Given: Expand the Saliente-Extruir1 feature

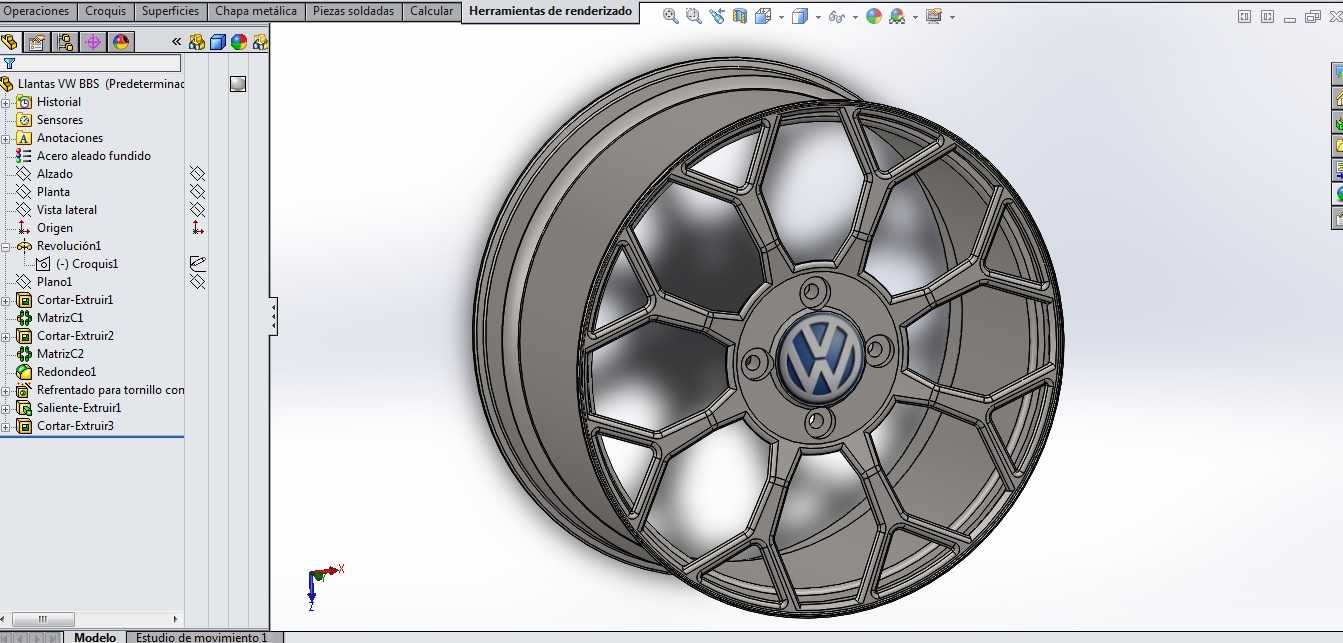Looking at the screenshot, I should tap(6, 408).
